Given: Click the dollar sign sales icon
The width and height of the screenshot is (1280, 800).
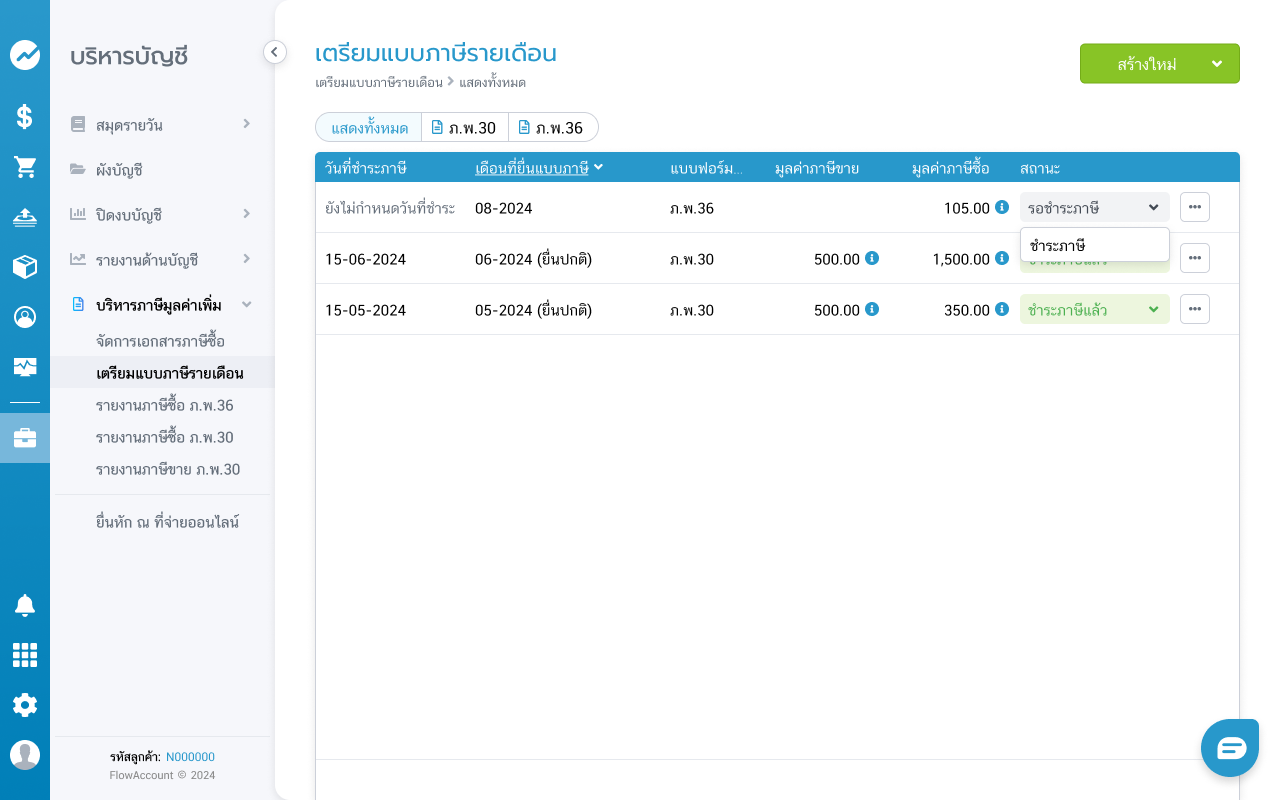Looking at the screenshot, I should [x=25, y=117].
